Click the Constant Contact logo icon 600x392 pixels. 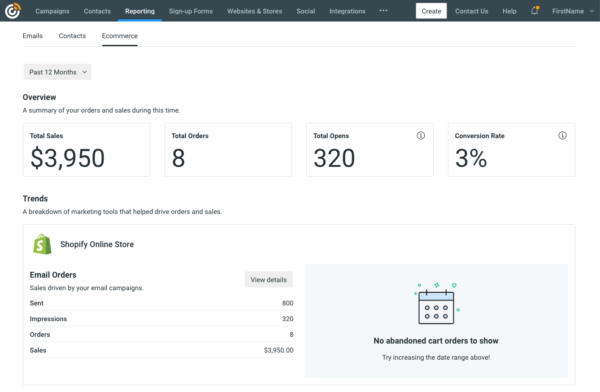13,11
